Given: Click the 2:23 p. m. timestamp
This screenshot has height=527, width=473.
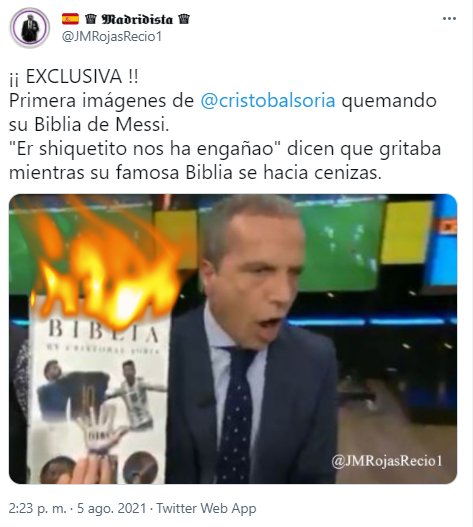Looking at the screenshot, I should click(x=38, y=508).
